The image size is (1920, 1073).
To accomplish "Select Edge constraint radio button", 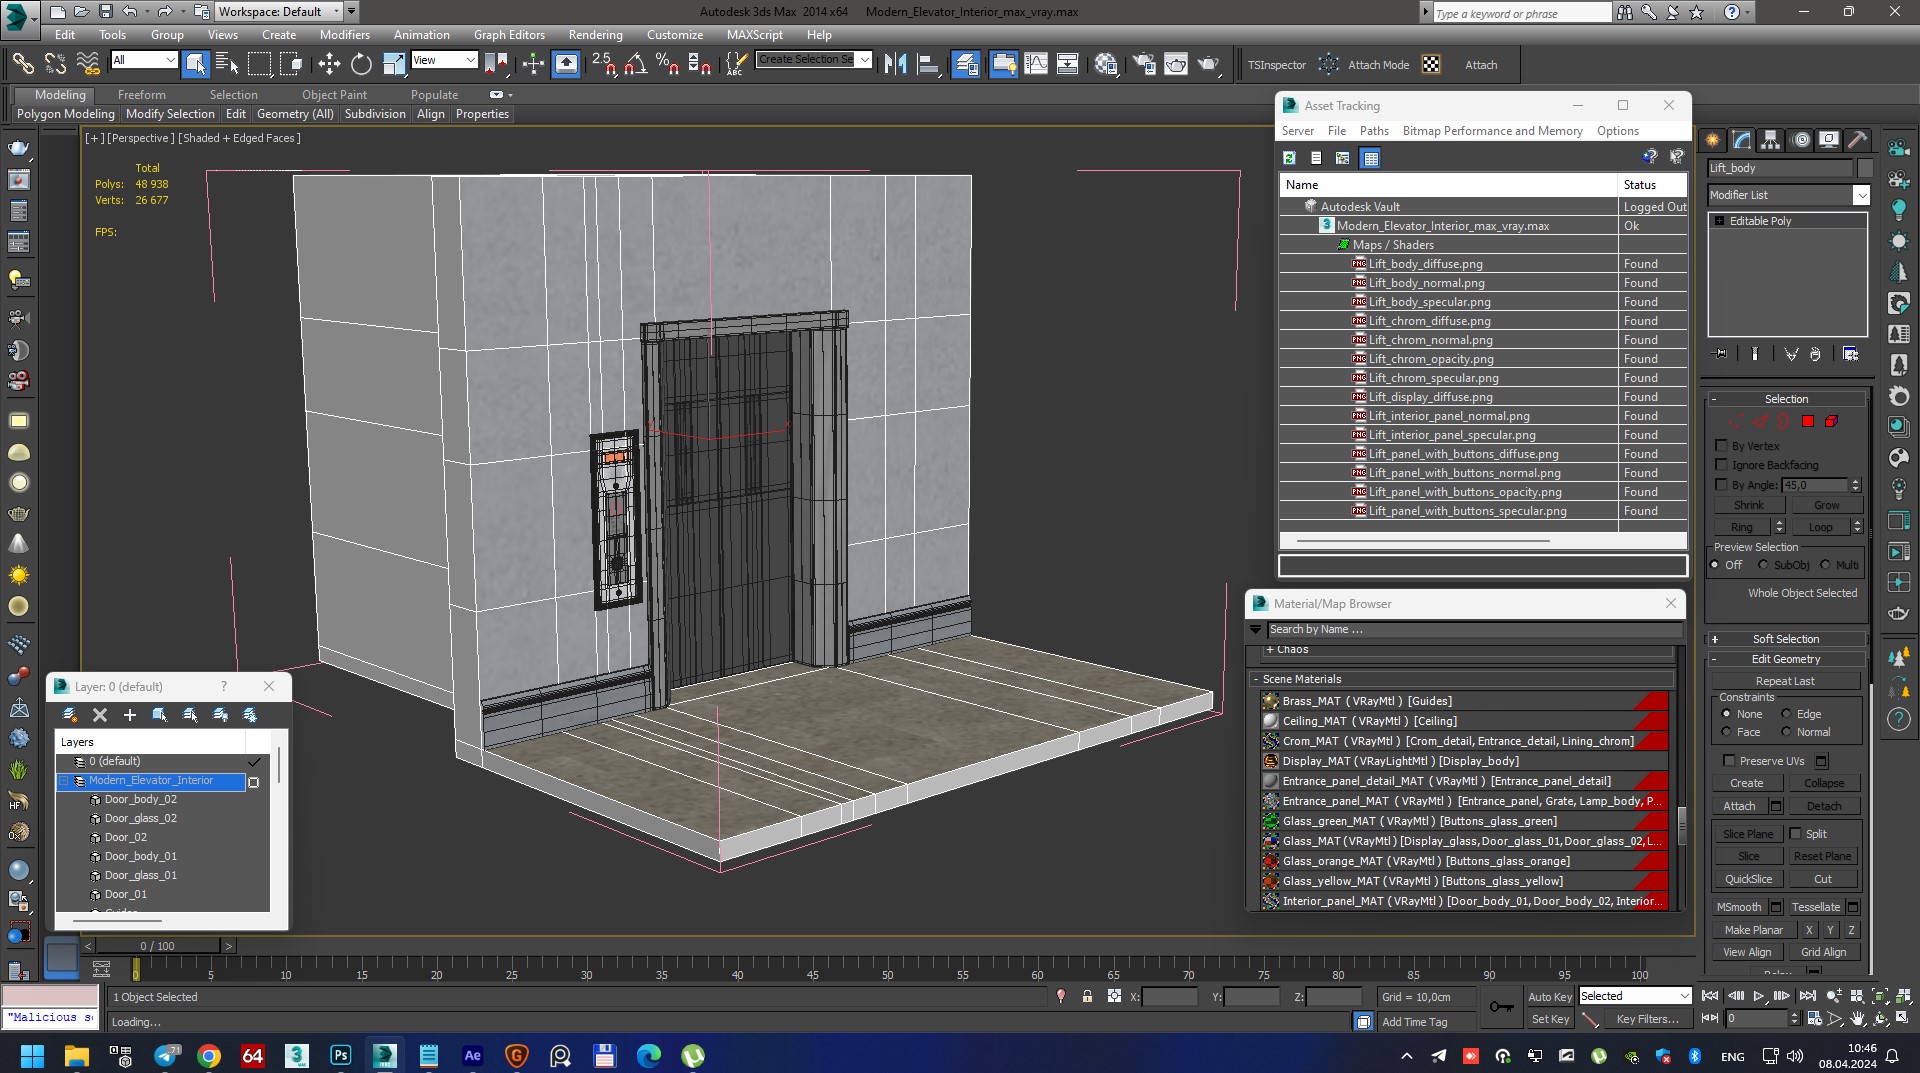I will click(1786, 714).
